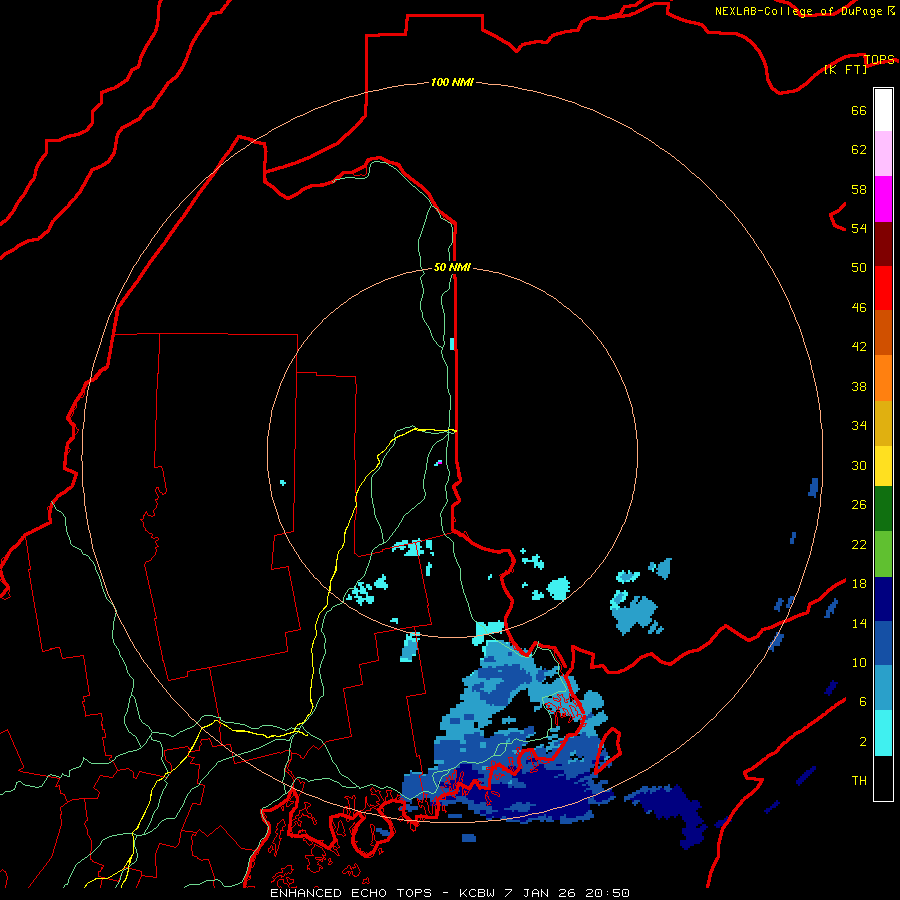Select the dark green legend swatch
Image resolution: width=900 pixels, height=900 pixels.
883,509
